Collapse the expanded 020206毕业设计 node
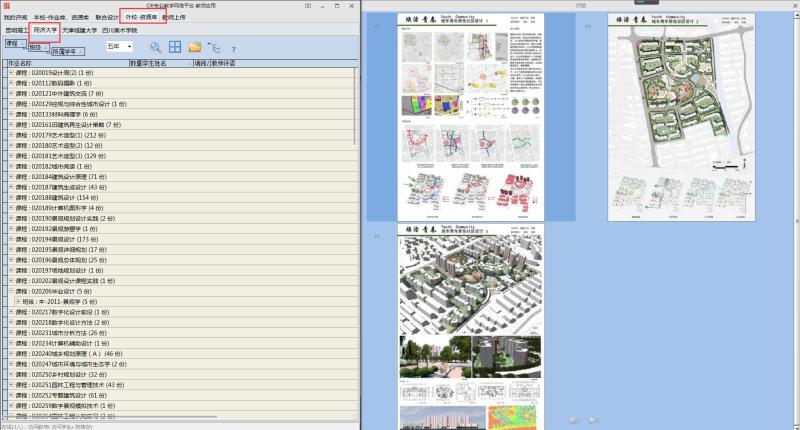800x430 pixels. (11, 291)
